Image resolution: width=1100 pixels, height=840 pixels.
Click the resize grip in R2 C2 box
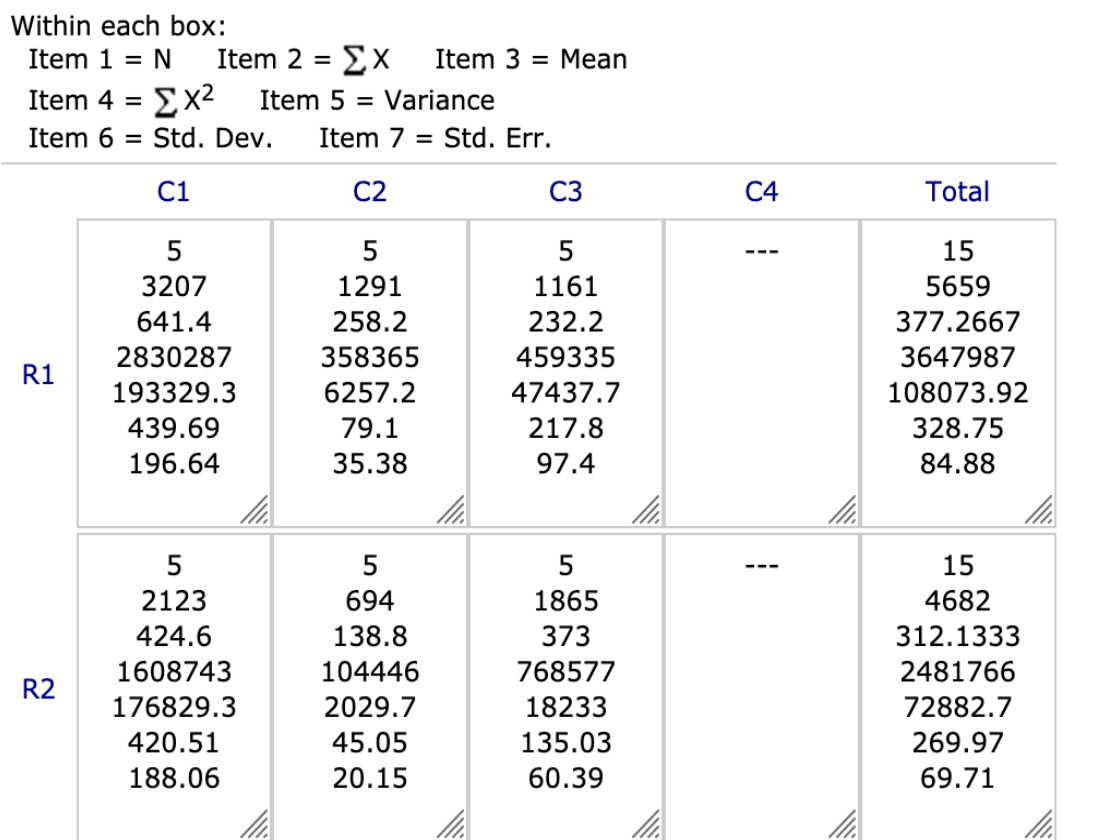(449, 824)
